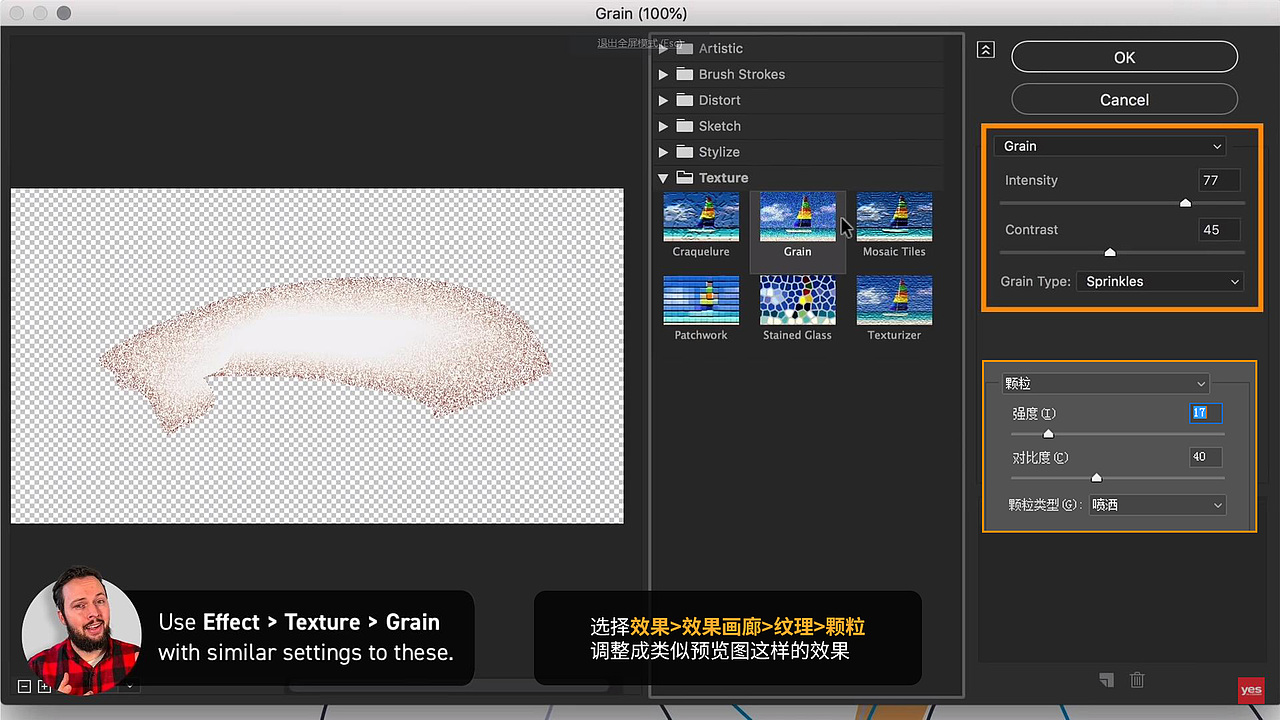Click the Sketch category label
This screenshot has height=720, width=1280.
(x=720, y=126)
